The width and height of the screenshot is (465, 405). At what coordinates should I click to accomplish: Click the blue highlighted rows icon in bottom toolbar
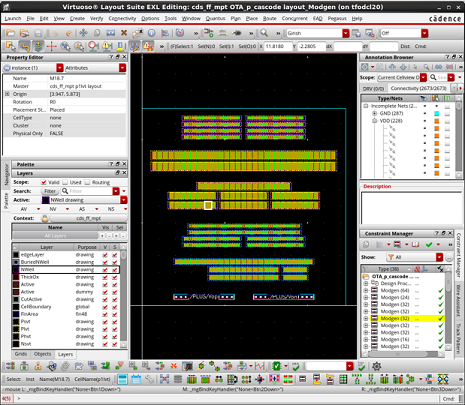[122, 379]
